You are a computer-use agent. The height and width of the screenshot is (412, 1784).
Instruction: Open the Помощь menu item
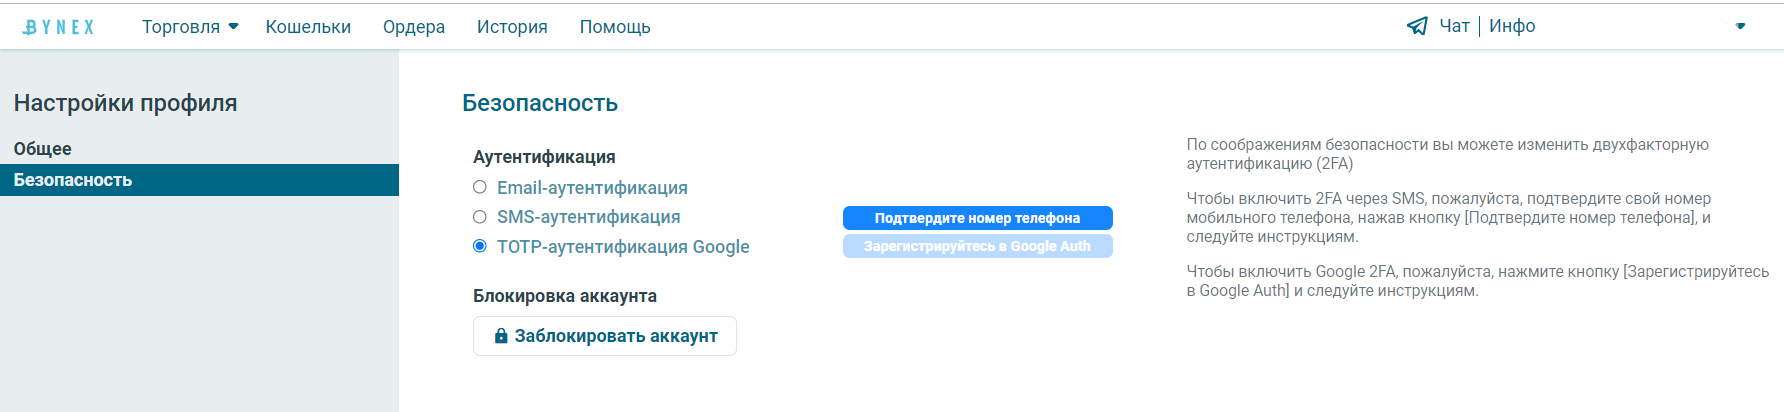(615, 27)
